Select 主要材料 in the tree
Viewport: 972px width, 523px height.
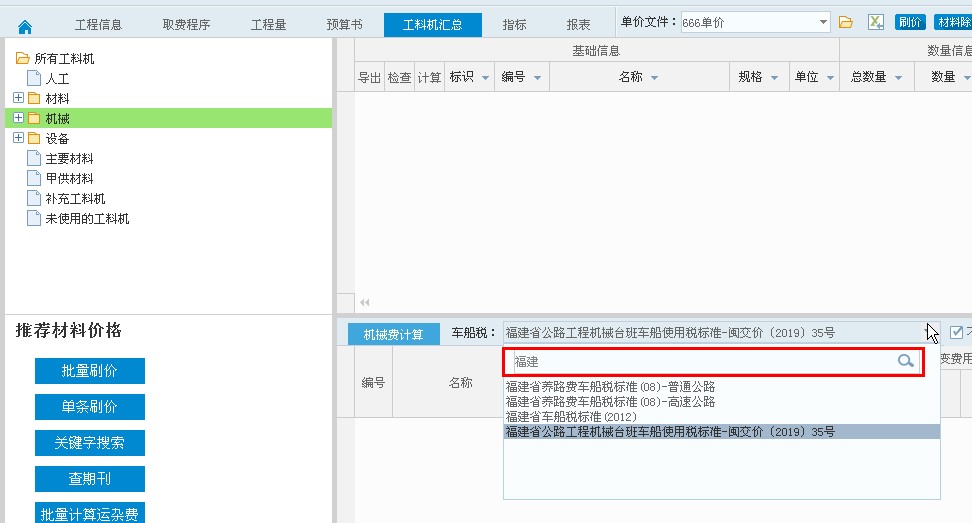click(x=69, y=159)
